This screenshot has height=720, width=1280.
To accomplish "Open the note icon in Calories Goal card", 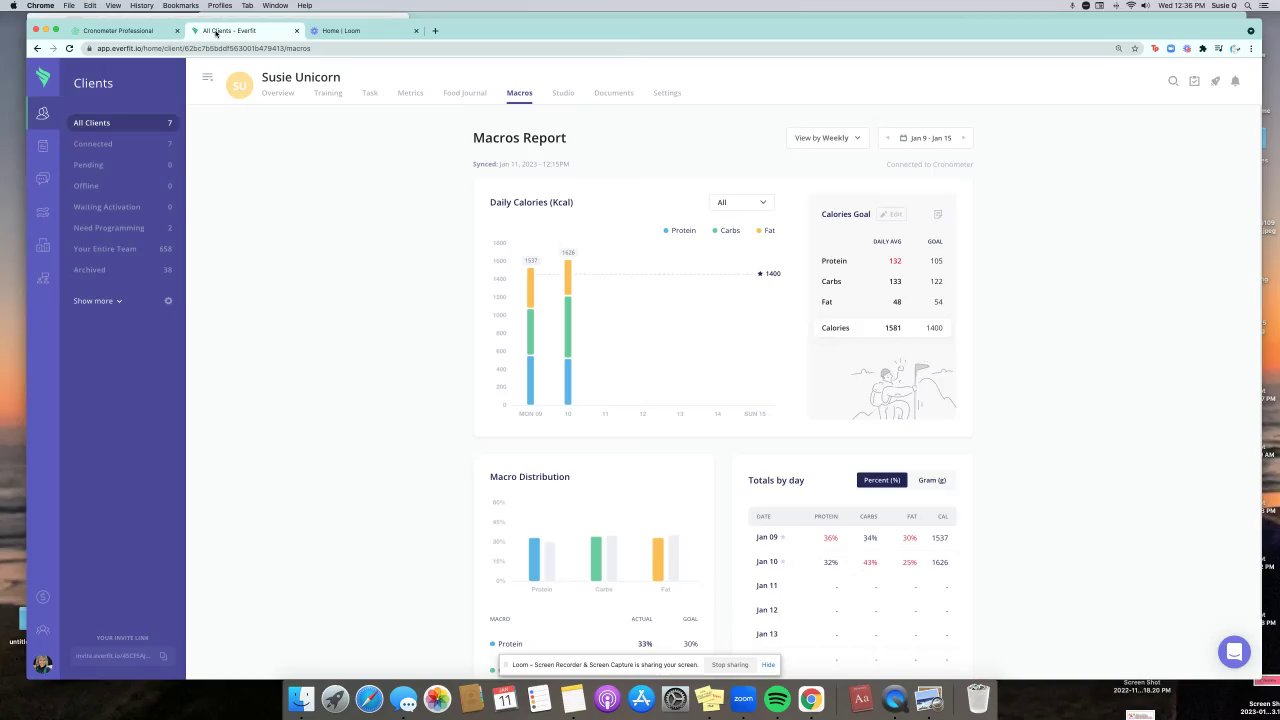I will [x=937, y=214].
